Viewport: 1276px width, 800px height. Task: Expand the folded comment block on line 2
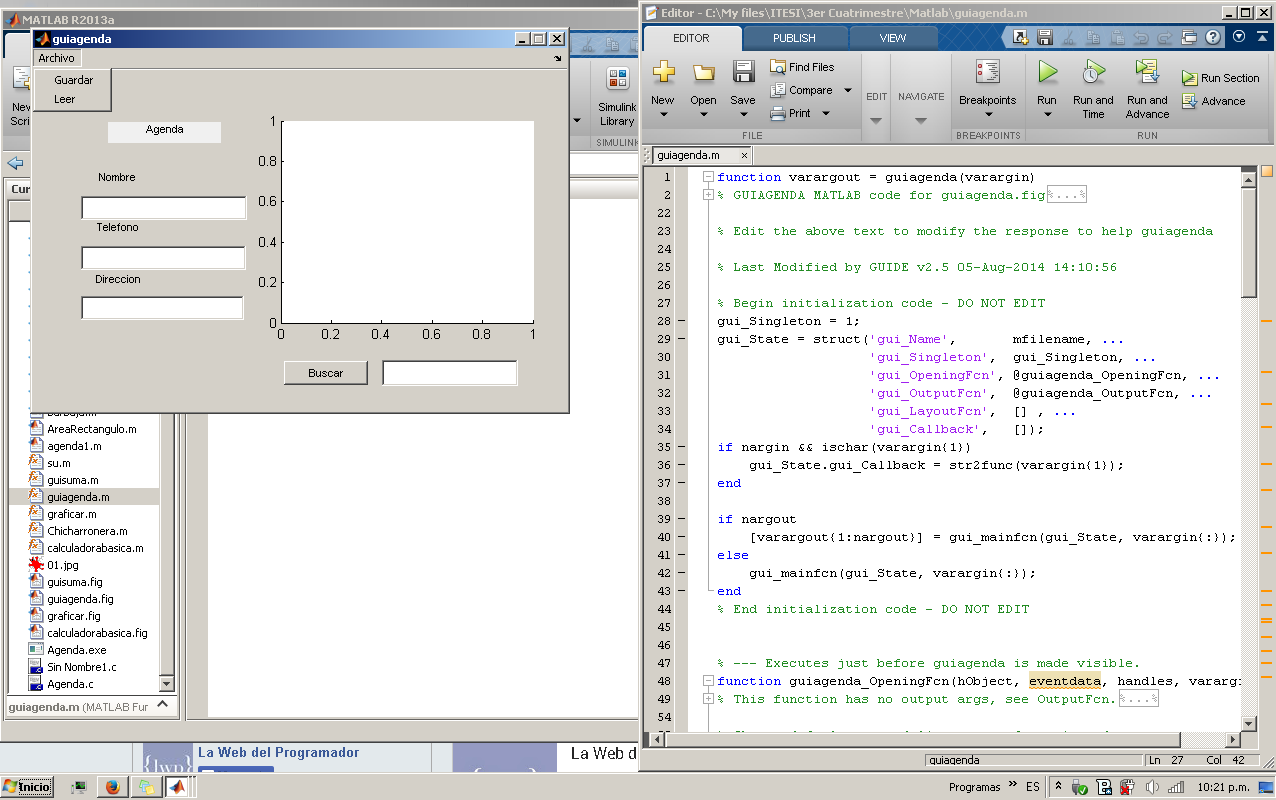coord(708,195)
